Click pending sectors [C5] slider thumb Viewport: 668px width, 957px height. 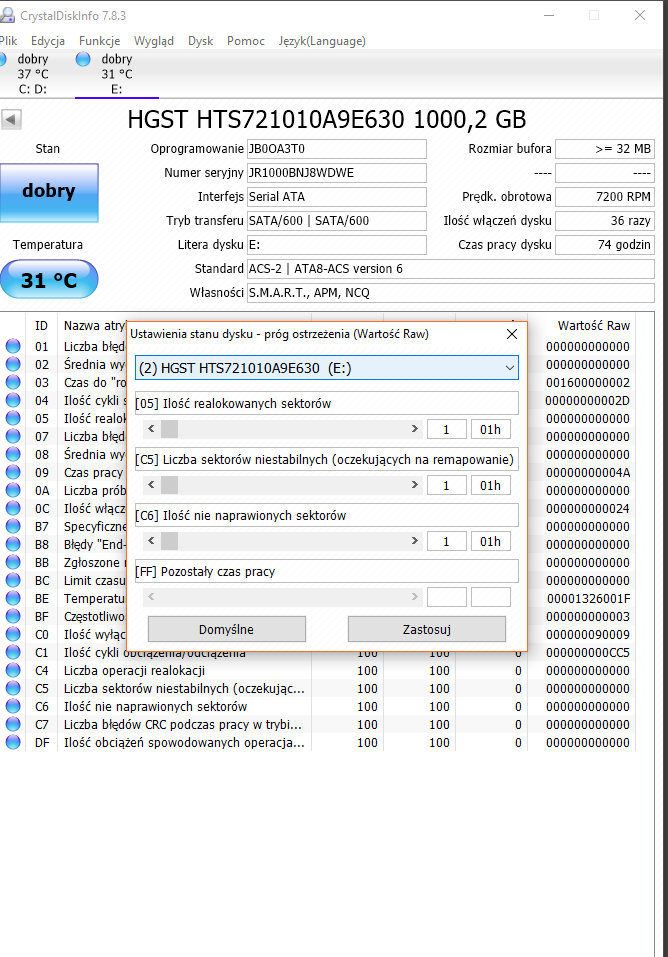(169, 485)
